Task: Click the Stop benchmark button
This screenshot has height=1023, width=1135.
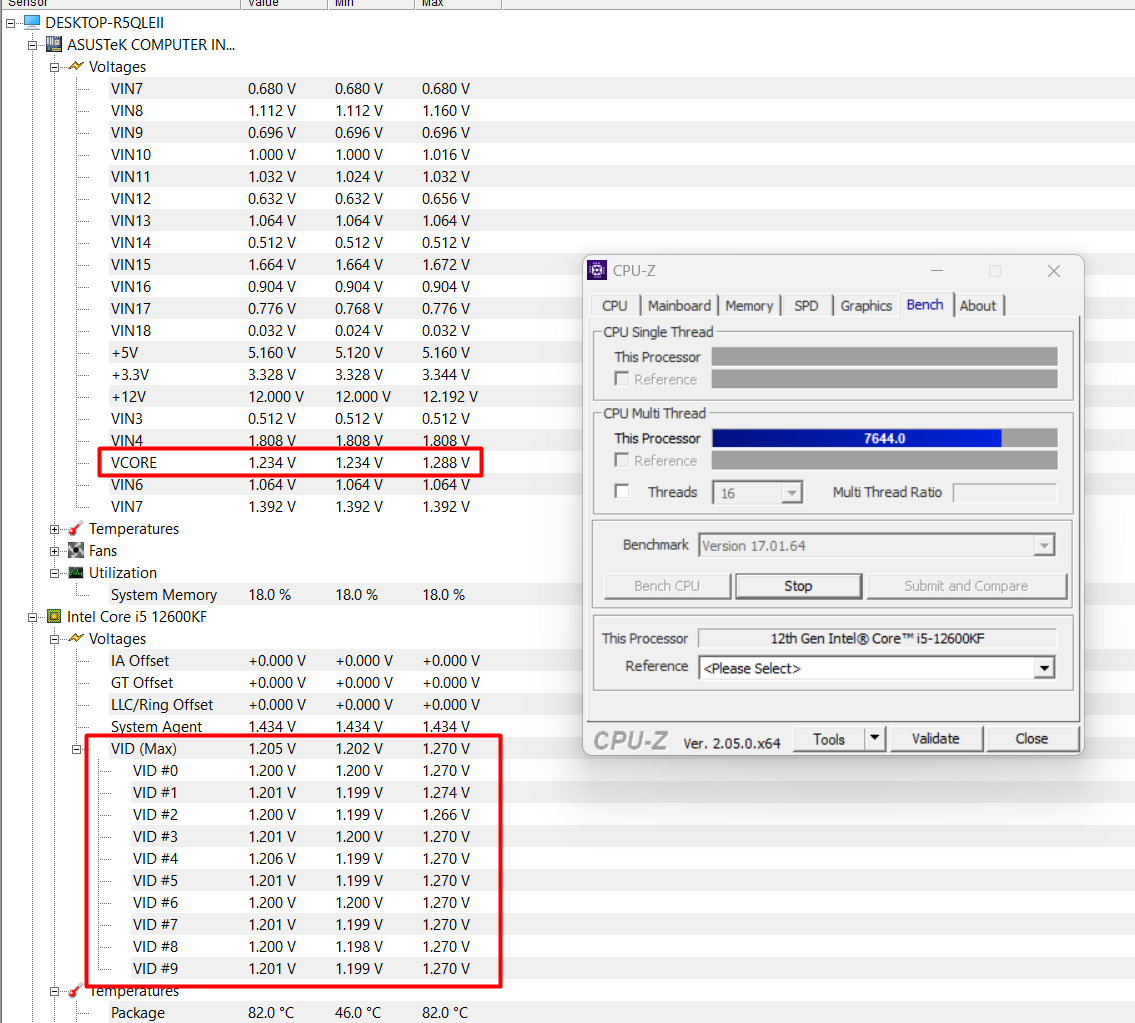Action: click(798, 586)
